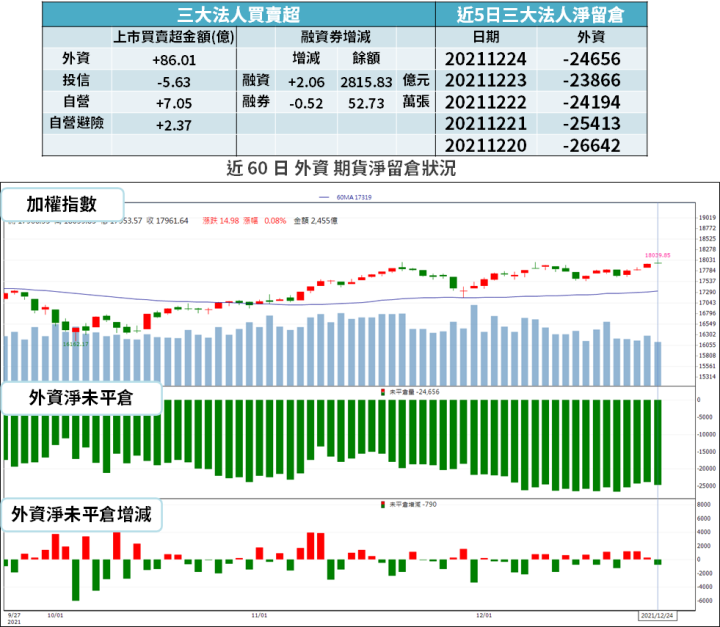Click the 萬張 unit label
Image resolution: width=720 pixels, height=627 pixels.
[416, 101]
